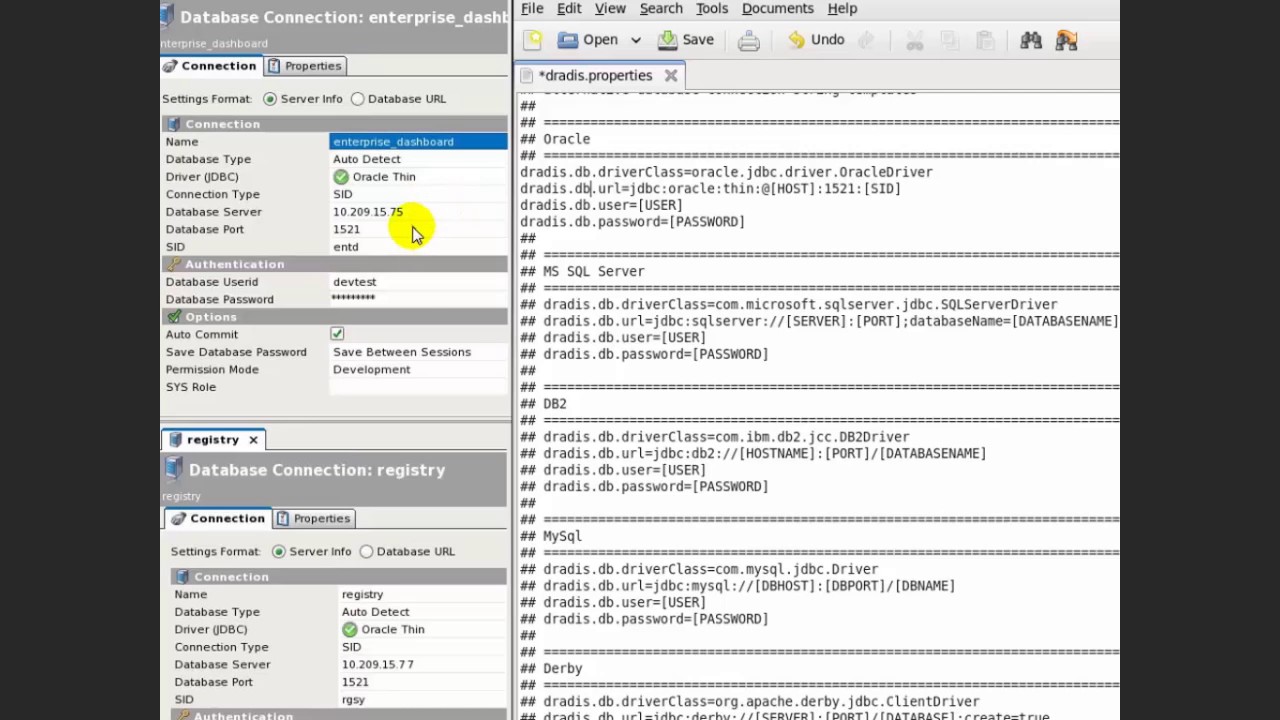Open the Help menu
Image resolution: width=1280 pixels, height=720 pixels.
pyautogui.click(x=842, y=8)
